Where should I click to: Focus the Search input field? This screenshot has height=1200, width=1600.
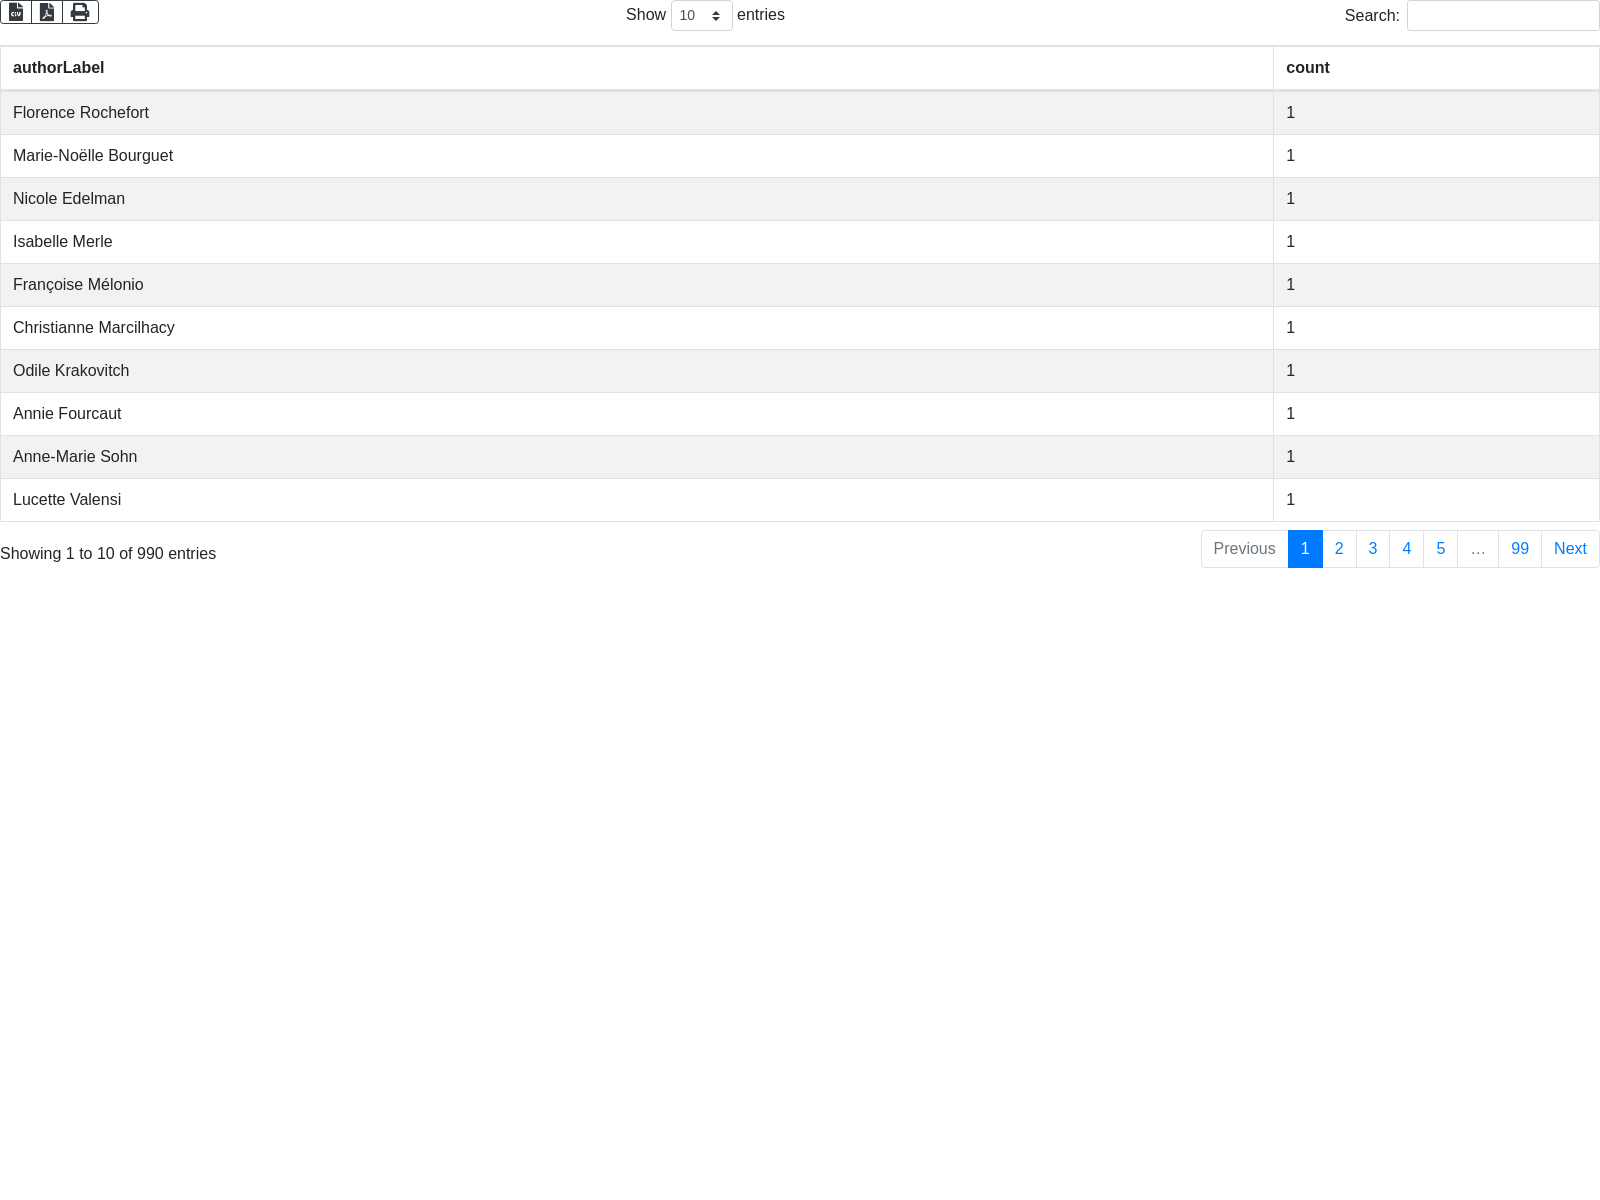pos(1502,16)
